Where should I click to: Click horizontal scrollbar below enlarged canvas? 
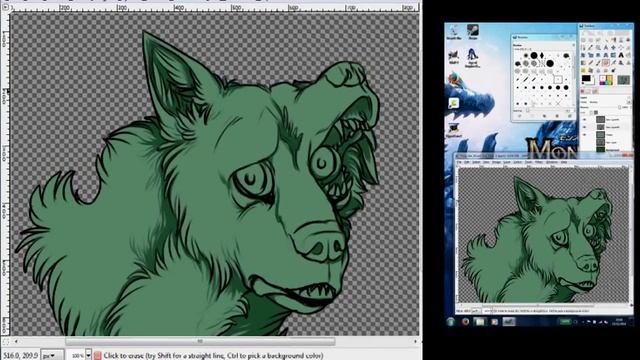click(x=200, y=341)
